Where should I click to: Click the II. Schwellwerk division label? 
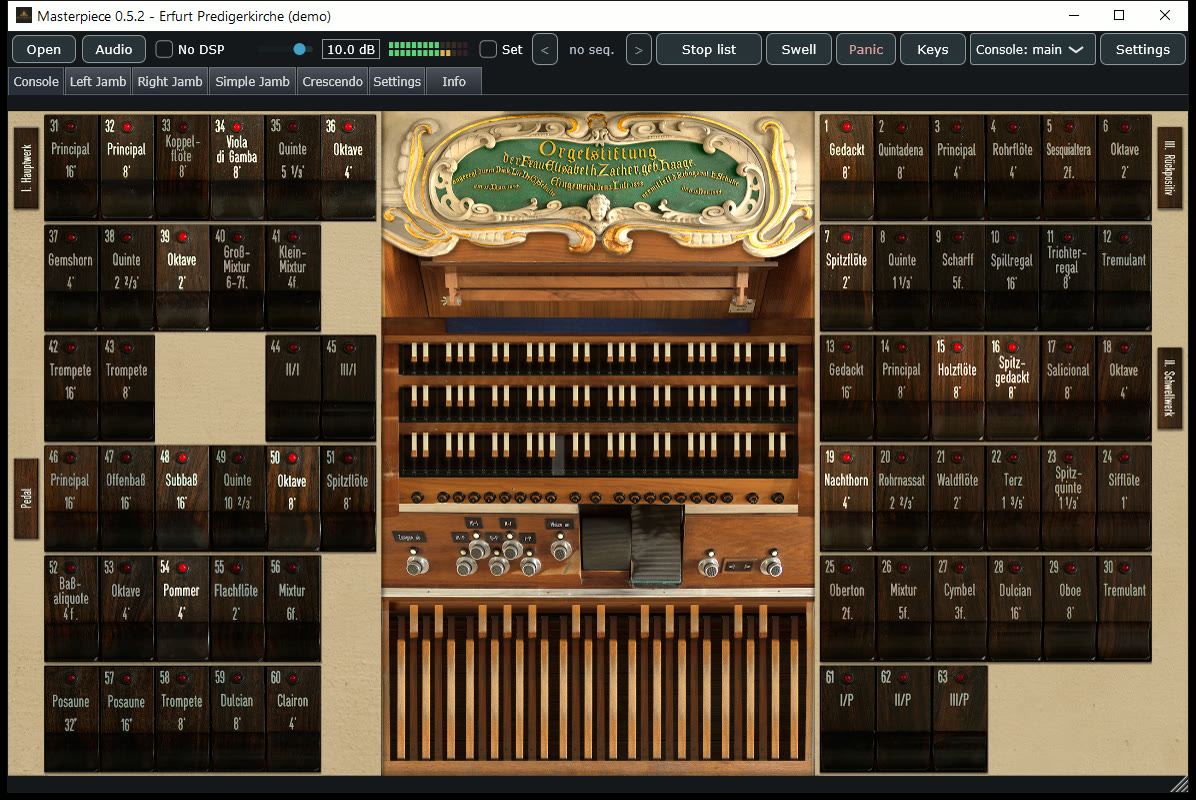coord(1169,387)
